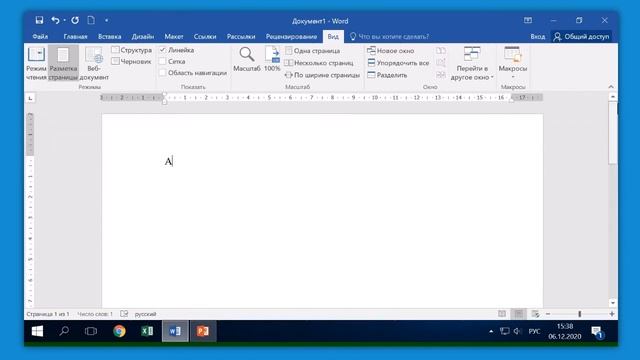Click vertical scrollbar down arrow
Screen dimensions: 640x360
tap(613, 303)
